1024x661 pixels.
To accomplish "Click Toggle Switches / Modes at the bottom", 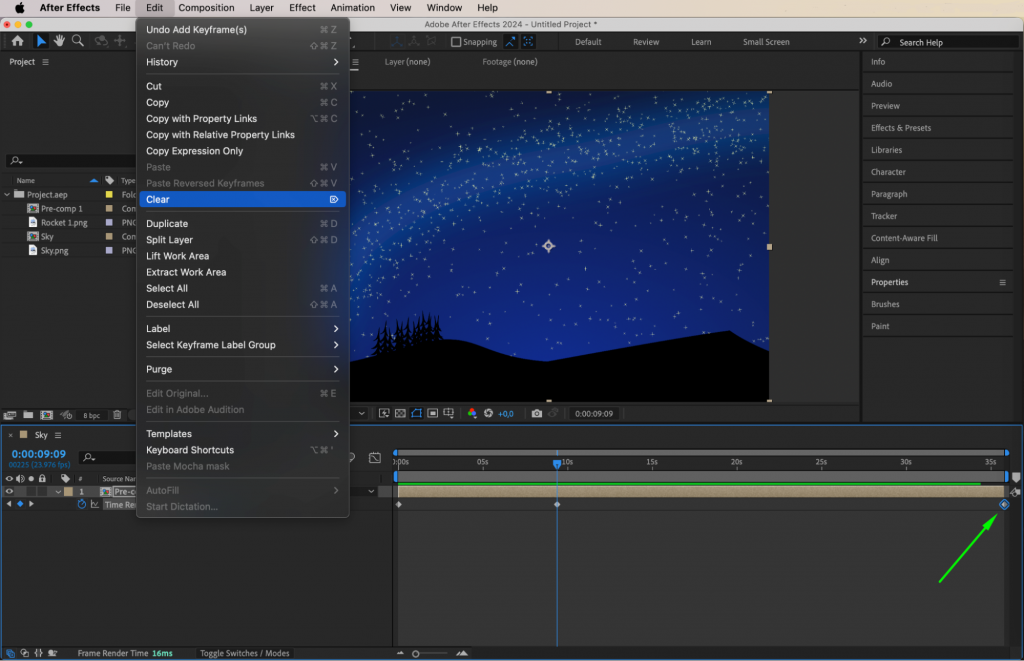I will tap(244, 653).
